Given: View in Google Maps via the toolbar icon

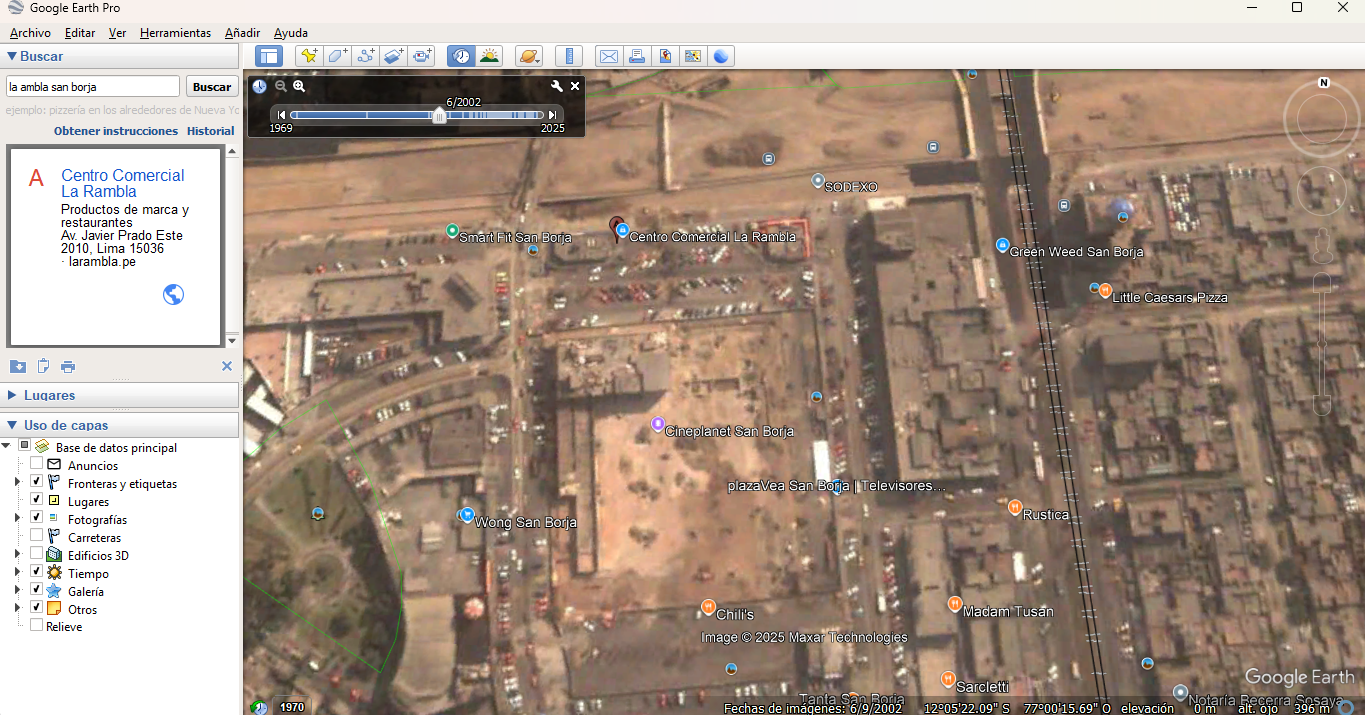Looking at the screenshot, I should (x=692, y=56).
